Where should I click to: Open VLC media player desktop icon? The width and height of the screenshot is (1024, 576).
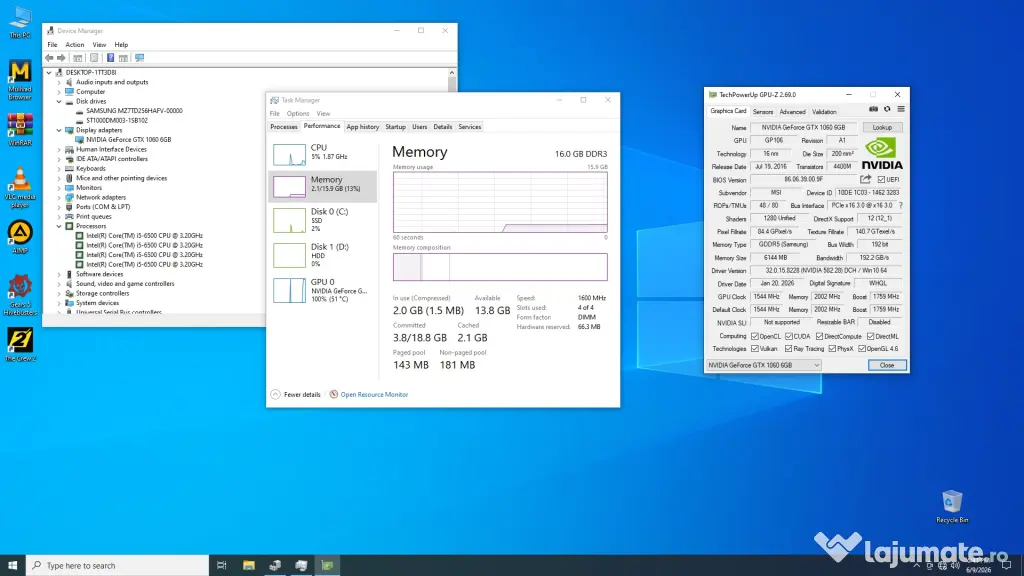[20, 187]
